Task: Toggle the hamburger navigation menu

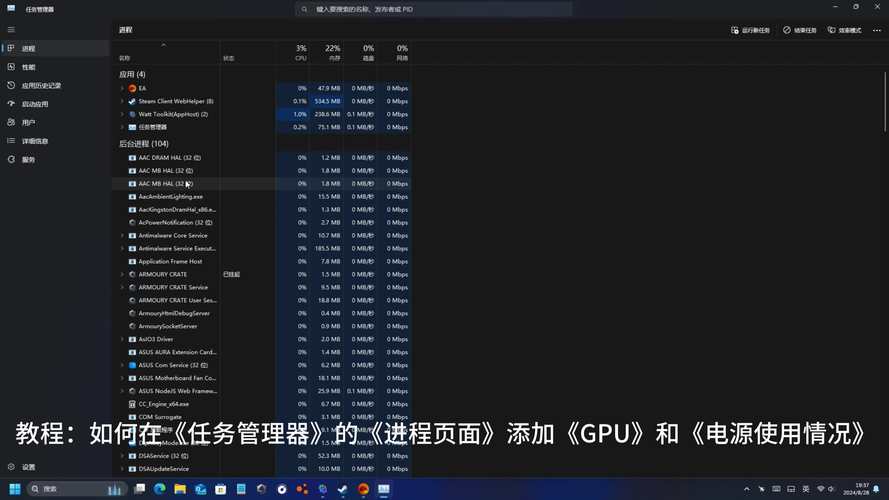Action: (11, 29)
